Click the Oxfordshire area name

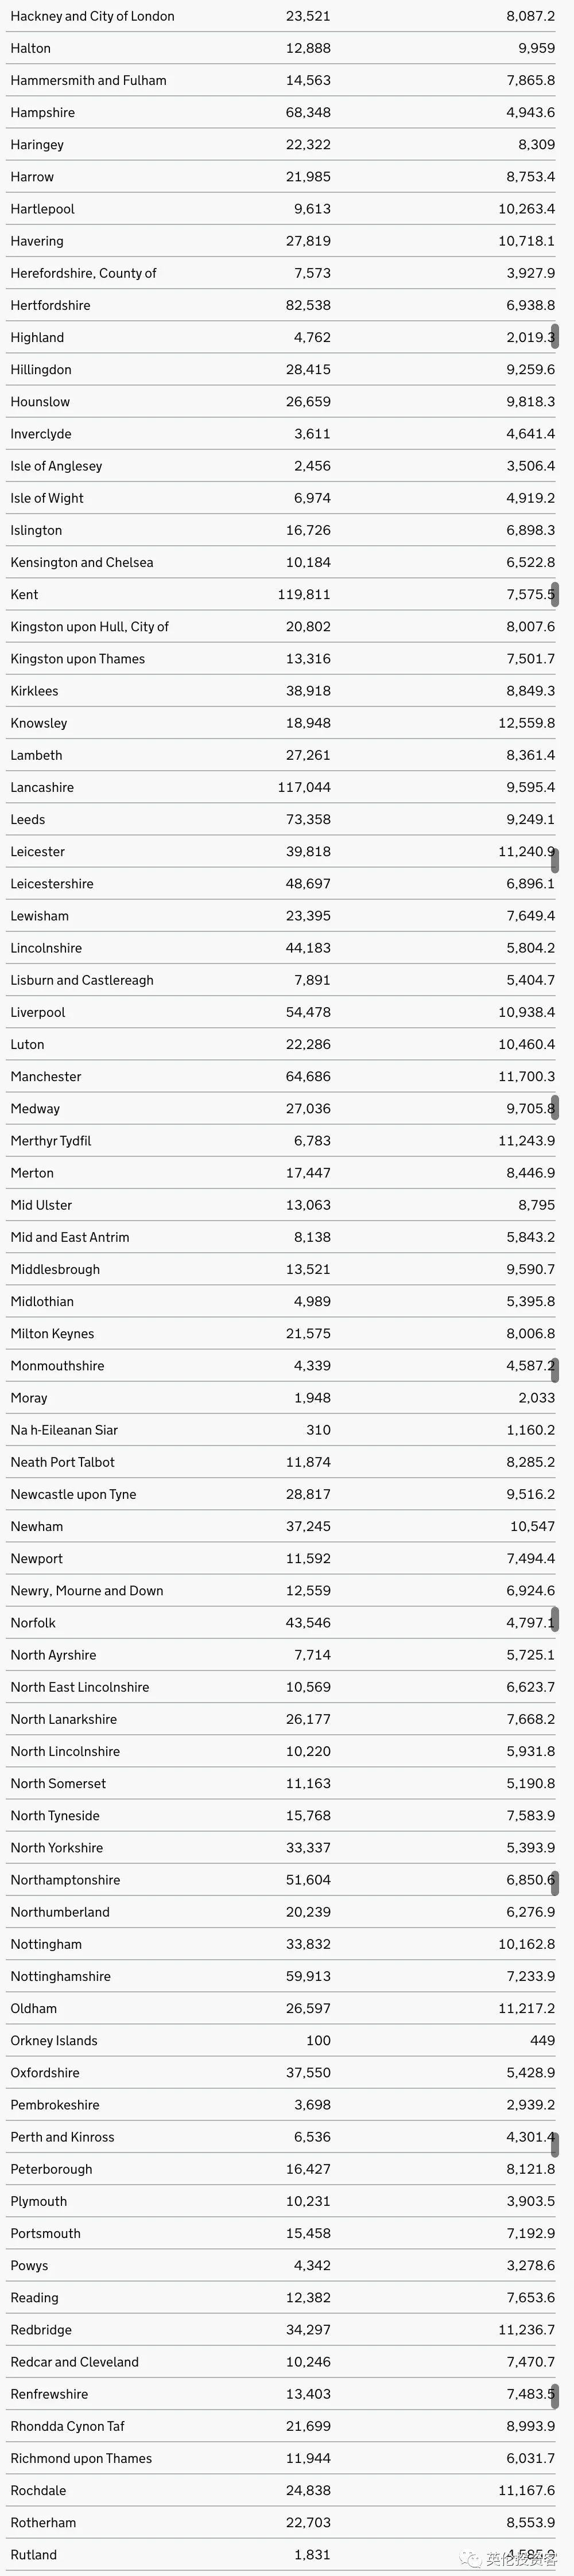pos(45,2073)
